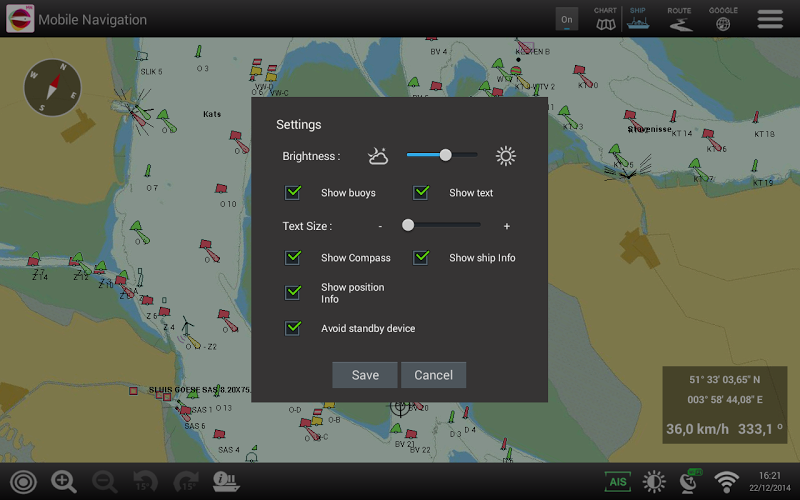Click the 22/12/2014 date text
This screenshot has height=500, width=800.
click(769, 488)
